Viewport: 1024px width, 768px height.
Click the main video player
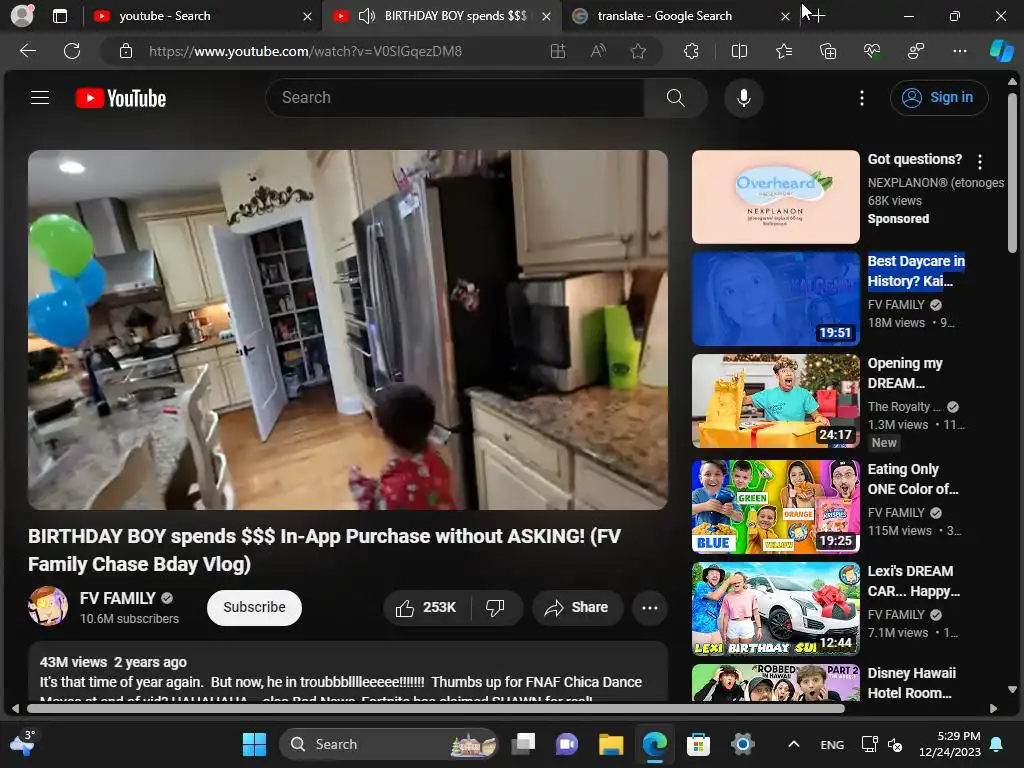point(347,330)
